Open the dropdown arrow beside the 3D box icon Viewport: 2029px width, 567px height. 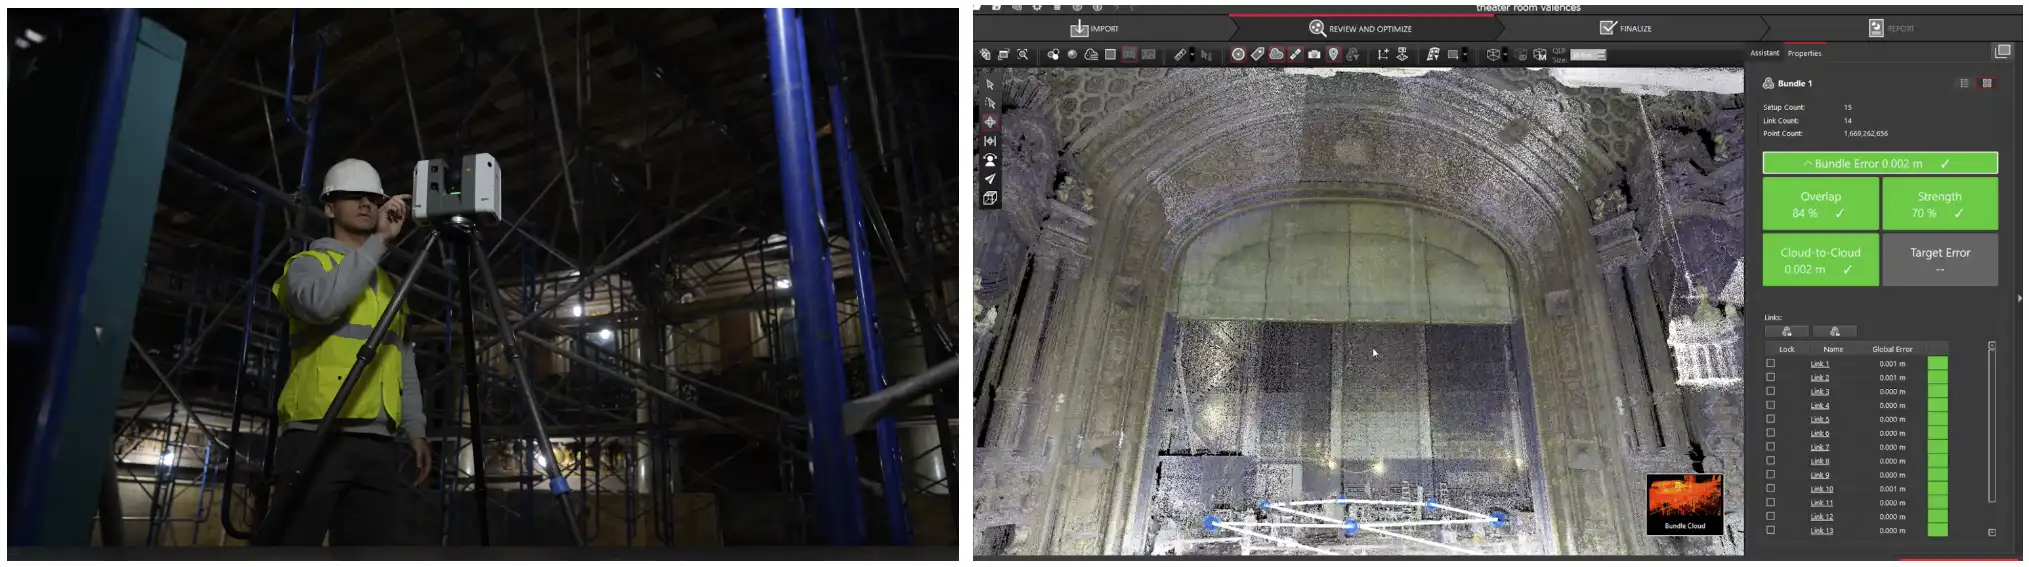(1505, 55)
